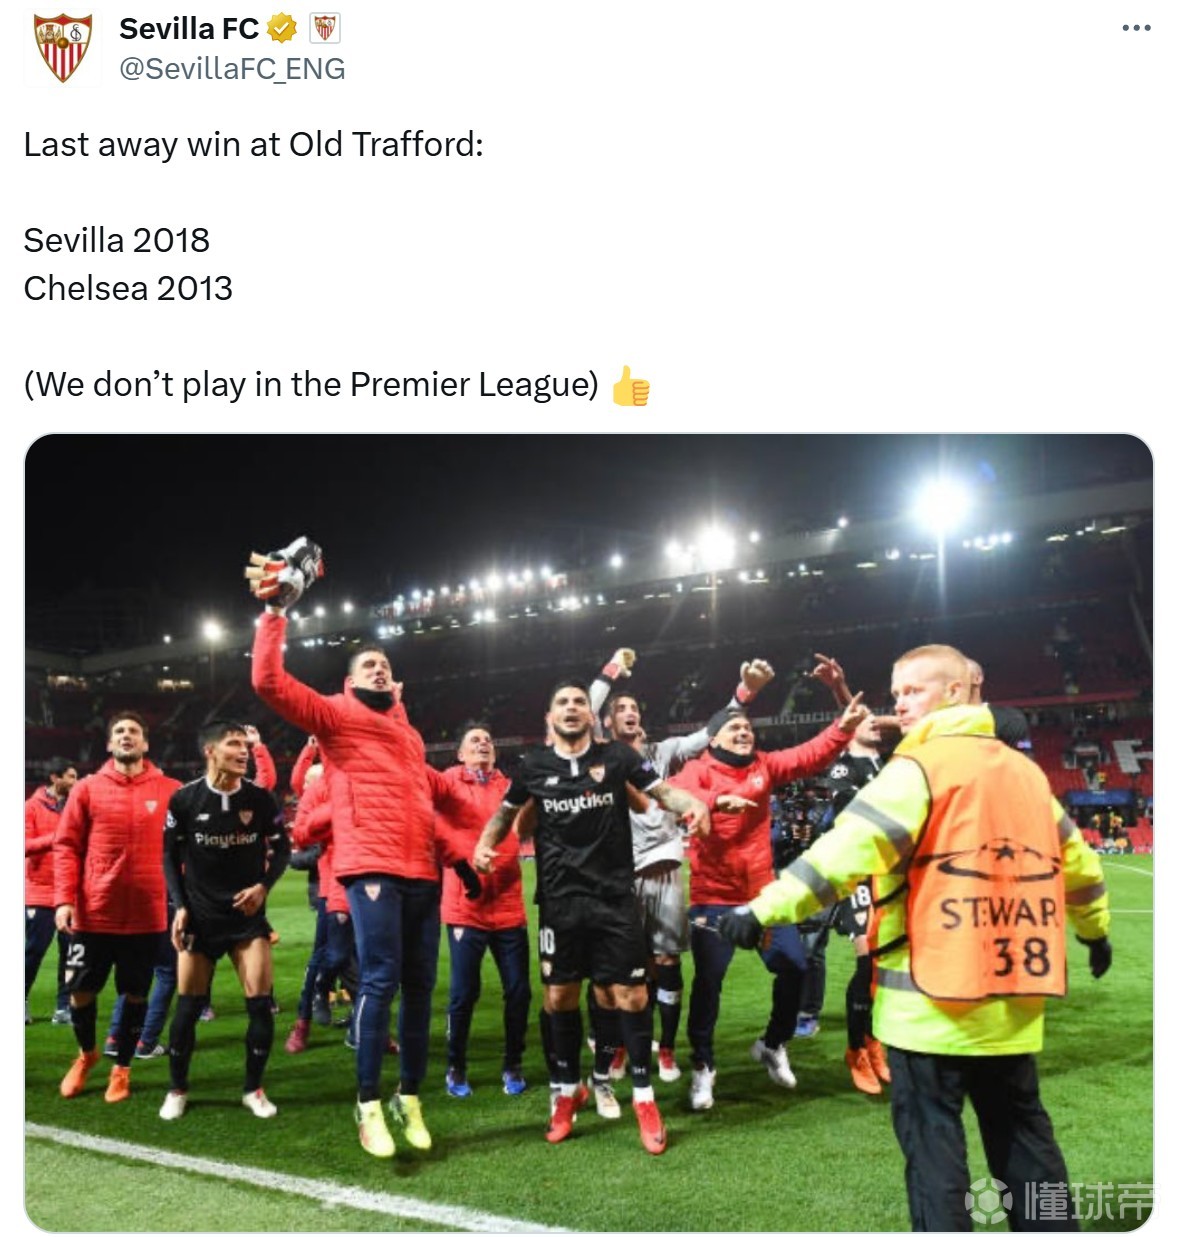Click the bright stadium floodlight in photo
The height and width of the screenshot is (1237, 1184).
click(x=941, y=505)
